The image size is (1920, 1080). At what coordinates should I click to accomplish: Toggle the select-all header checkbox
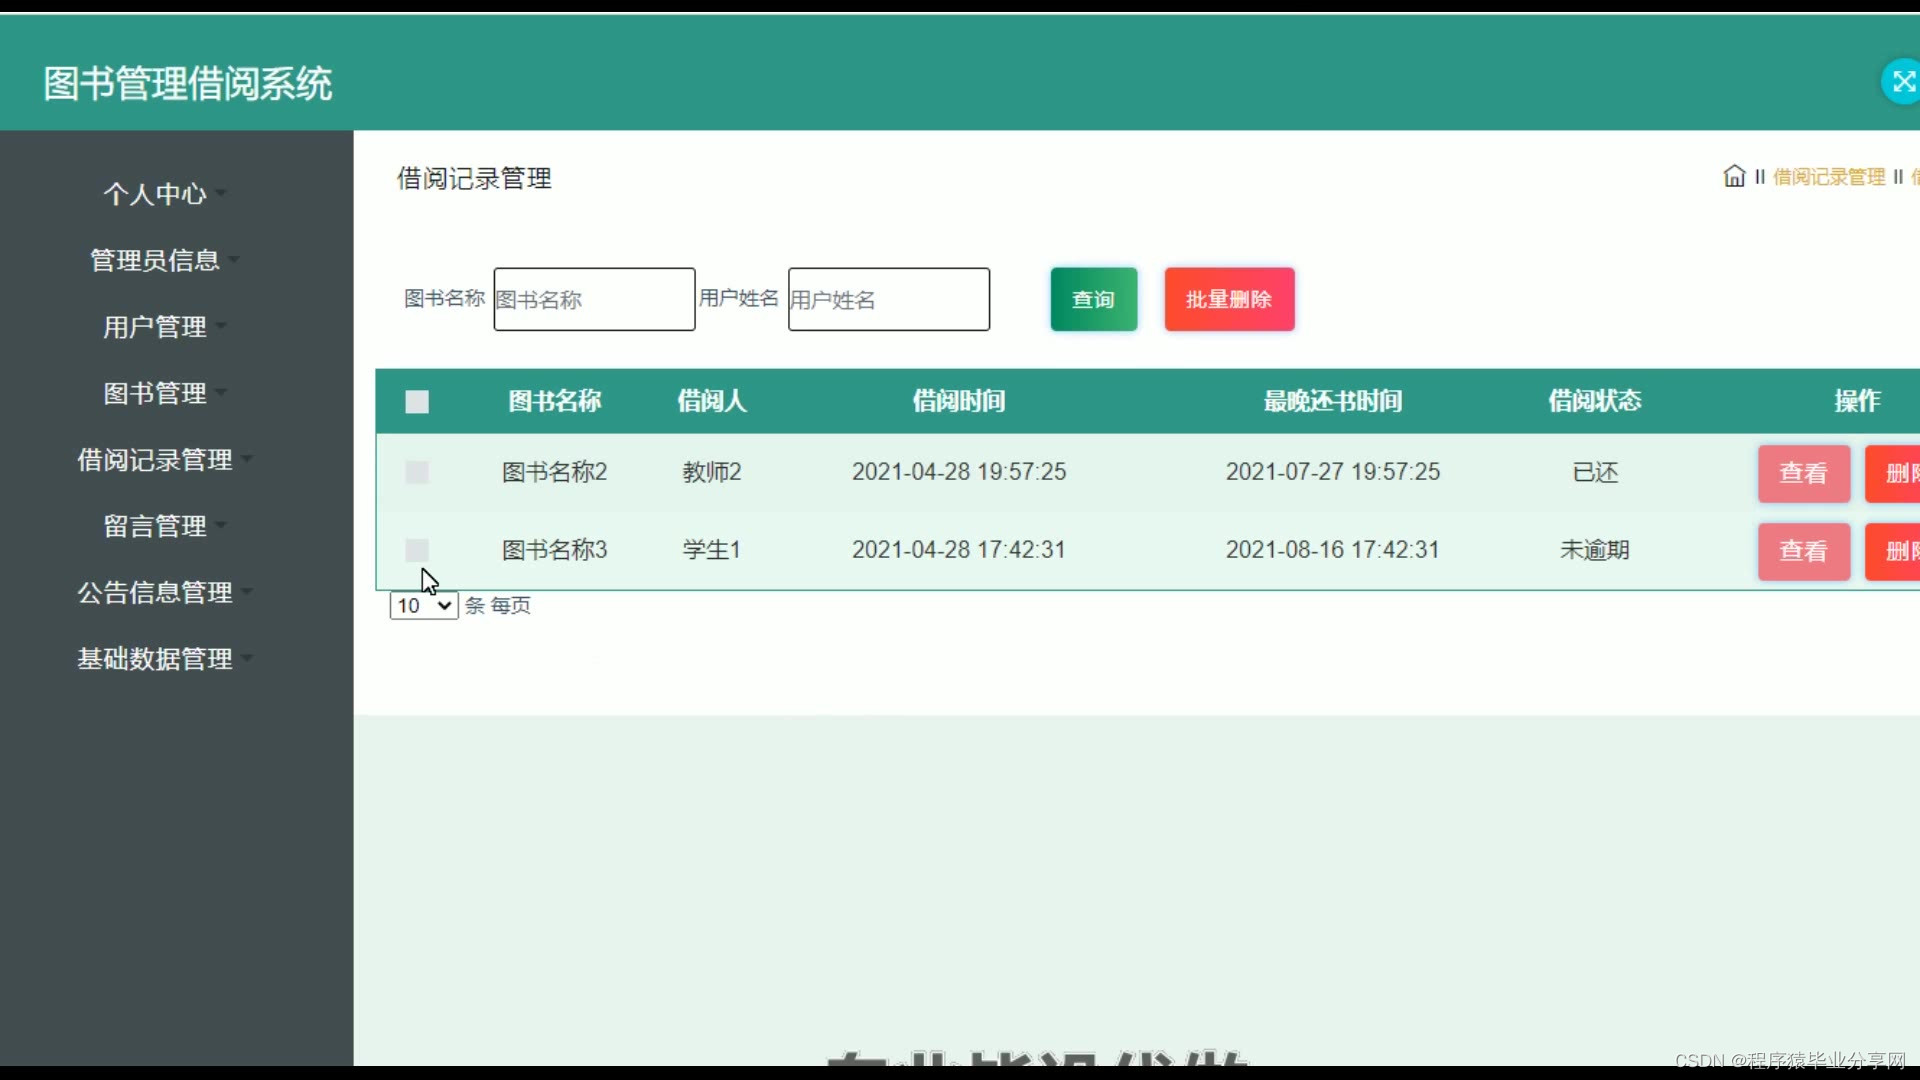click(417, 402)
